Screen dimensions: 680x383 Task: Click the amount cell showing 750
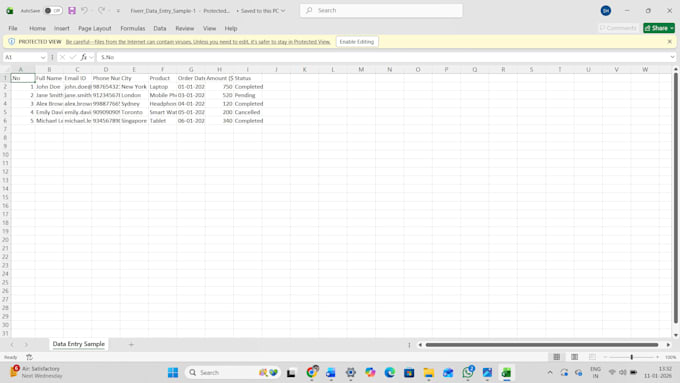[x=219, y=87]
